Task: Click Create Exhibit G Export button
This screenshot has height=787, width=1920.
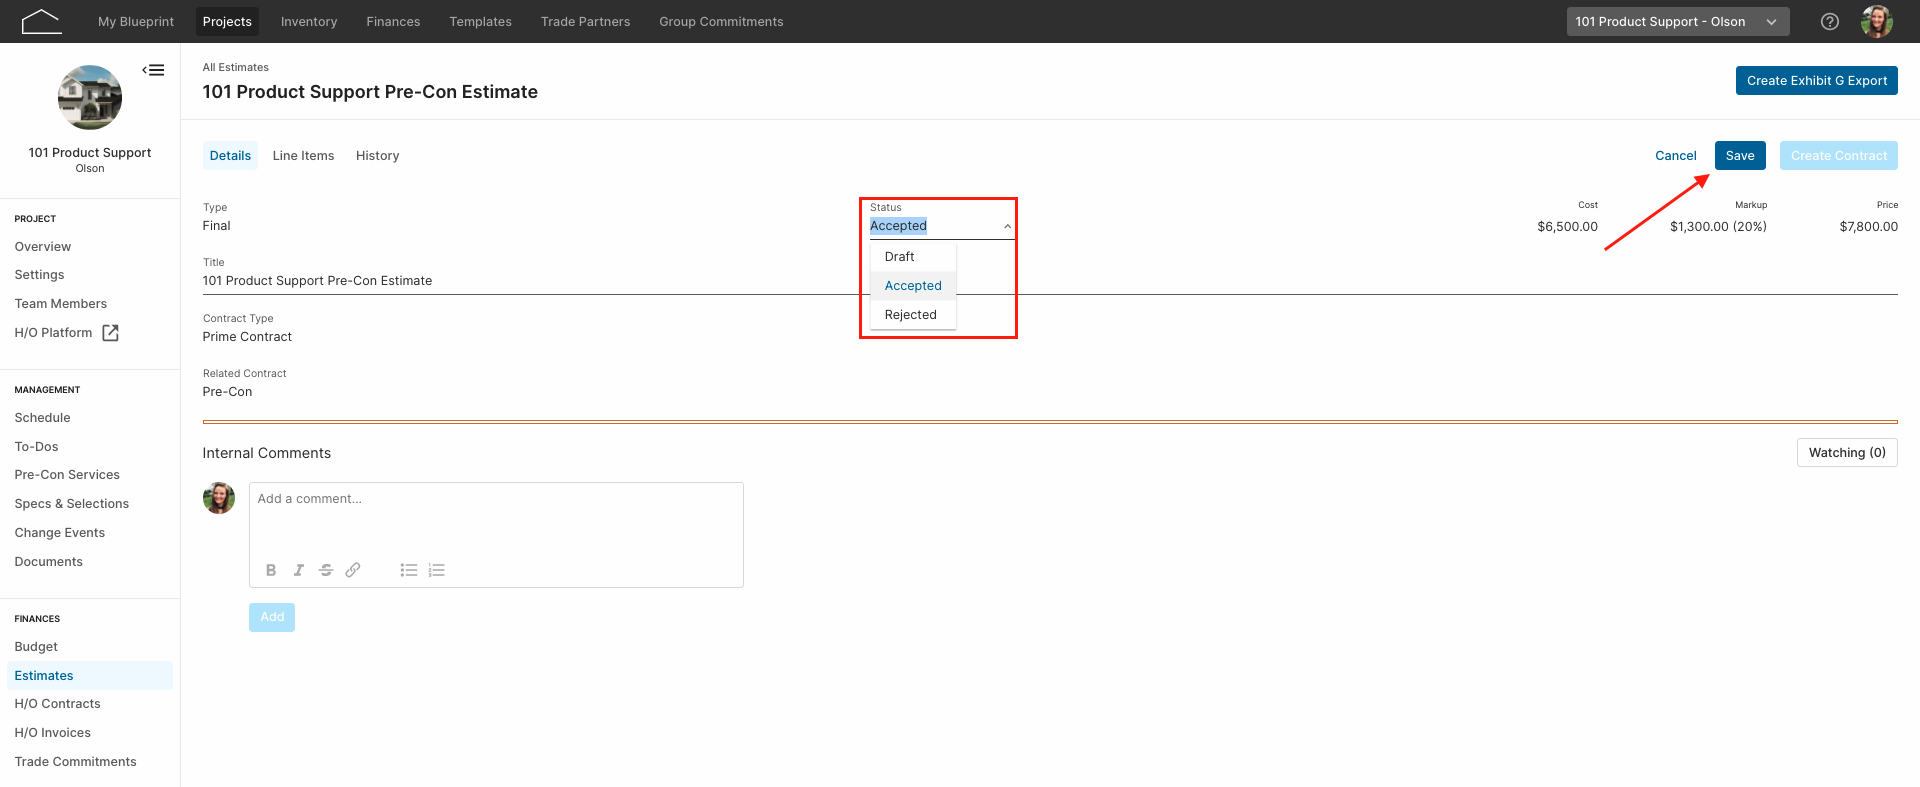Action: [1817, 81]
